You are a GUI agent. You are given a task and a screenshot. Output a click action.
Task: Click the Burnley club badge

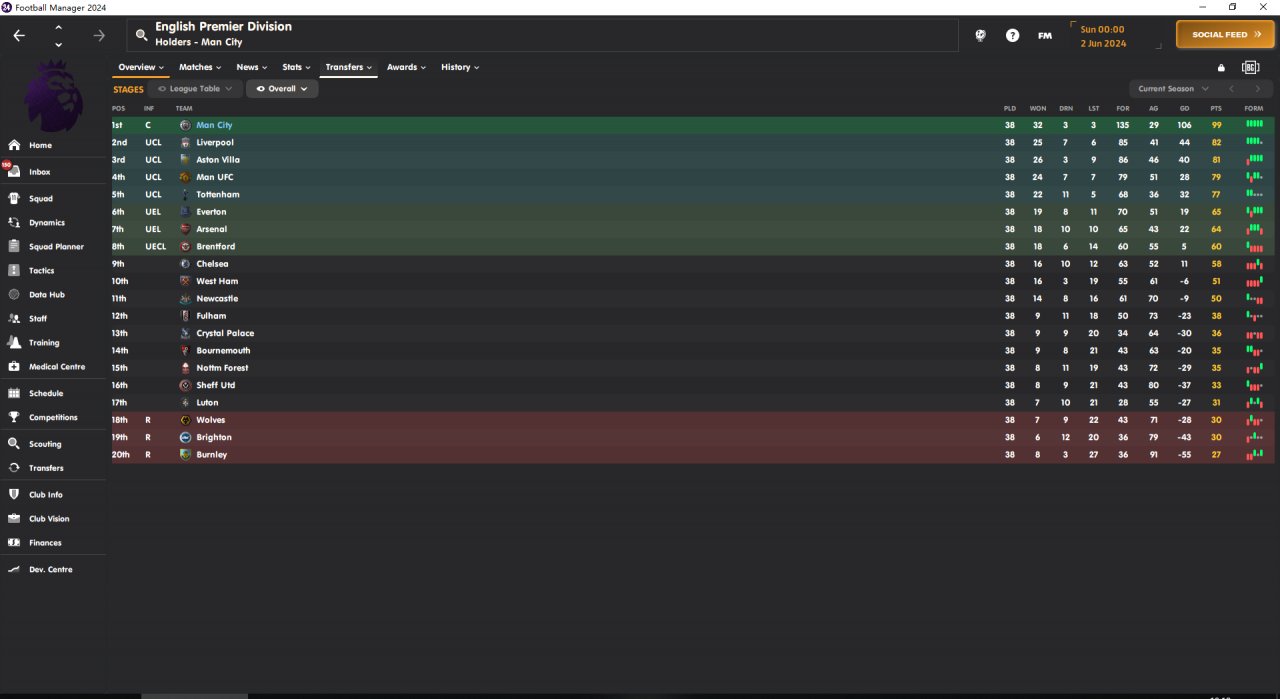pyautogui.click(x=185, y=454)
